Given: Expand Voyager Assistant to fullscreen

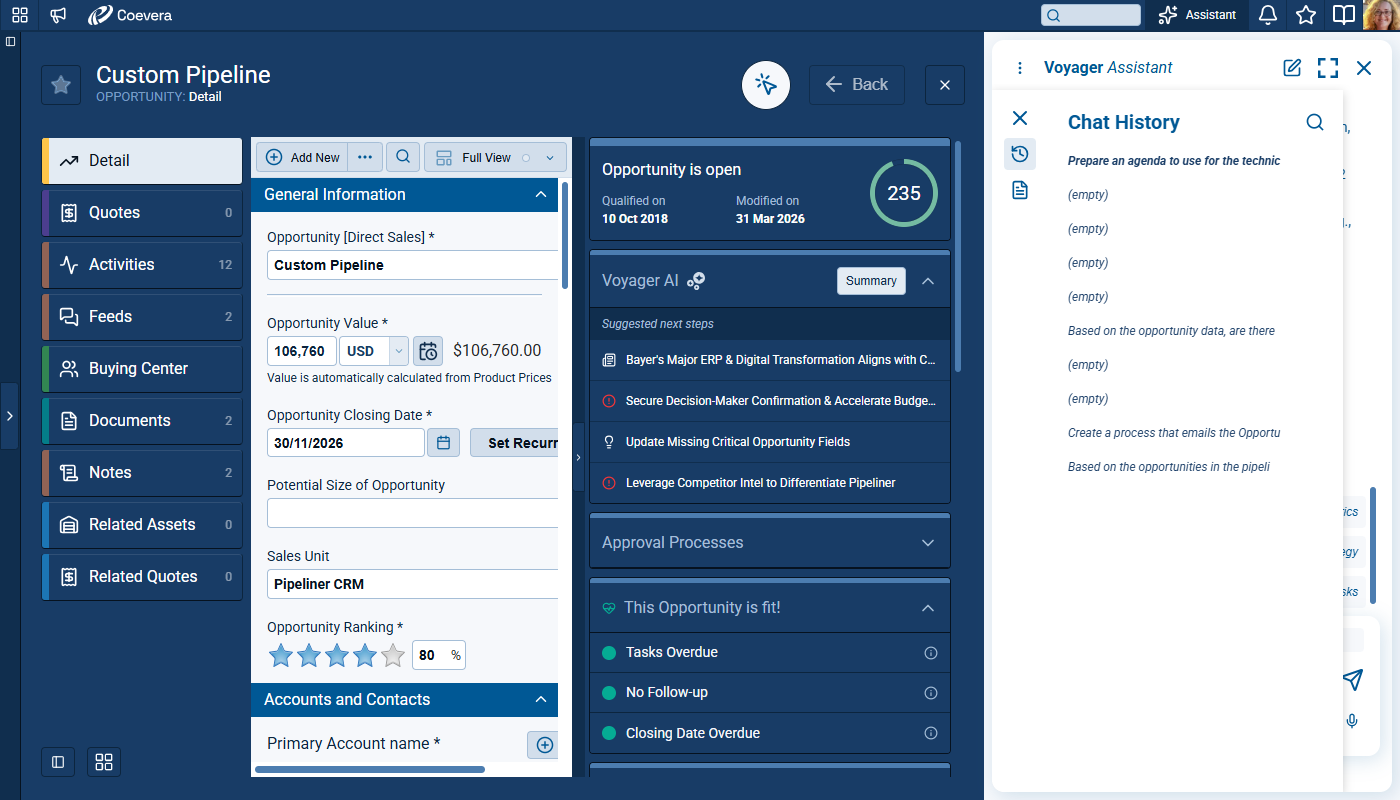Looking at the screenshot, I should [x=1327, y=68].
